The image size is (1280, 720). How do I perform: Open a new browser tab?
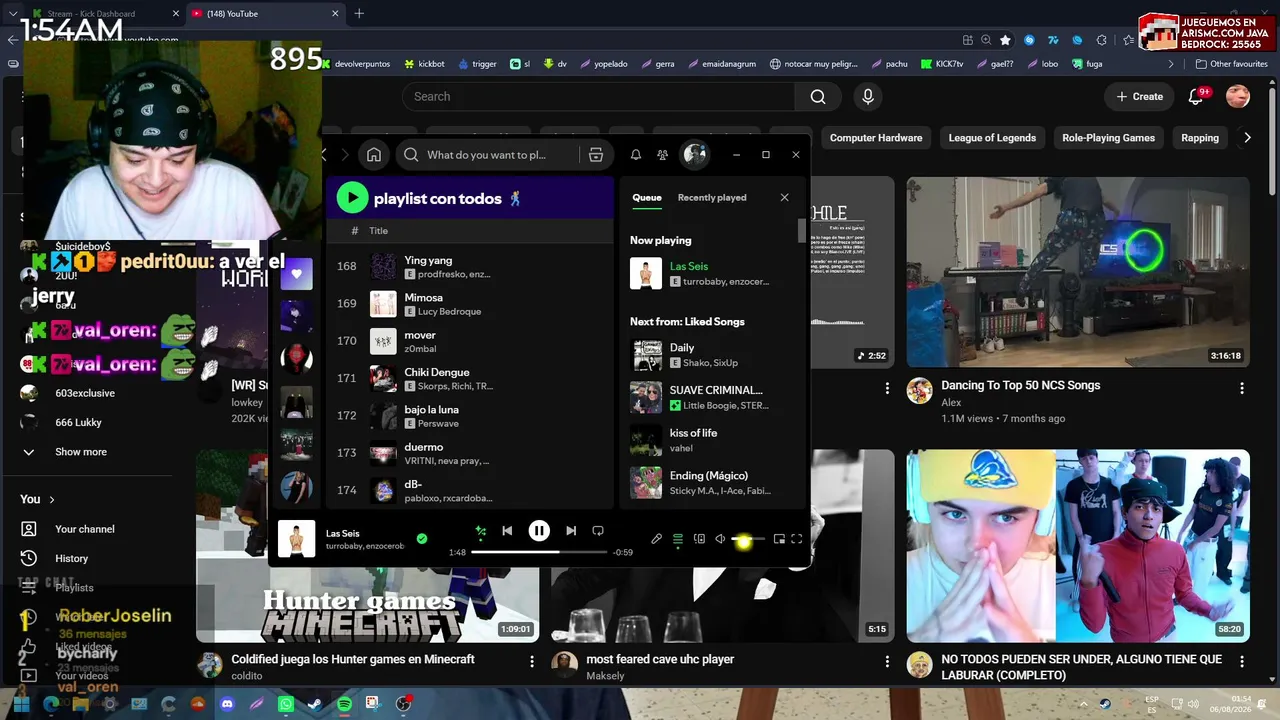click(359, 14)
